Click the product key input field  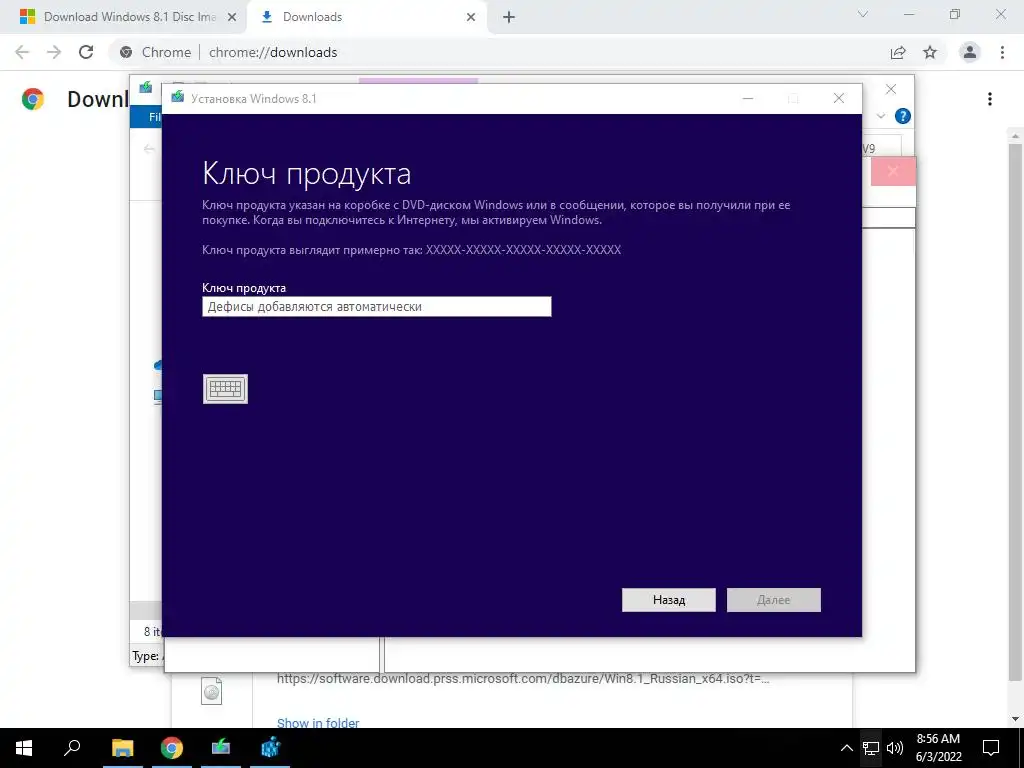[377, 306]
